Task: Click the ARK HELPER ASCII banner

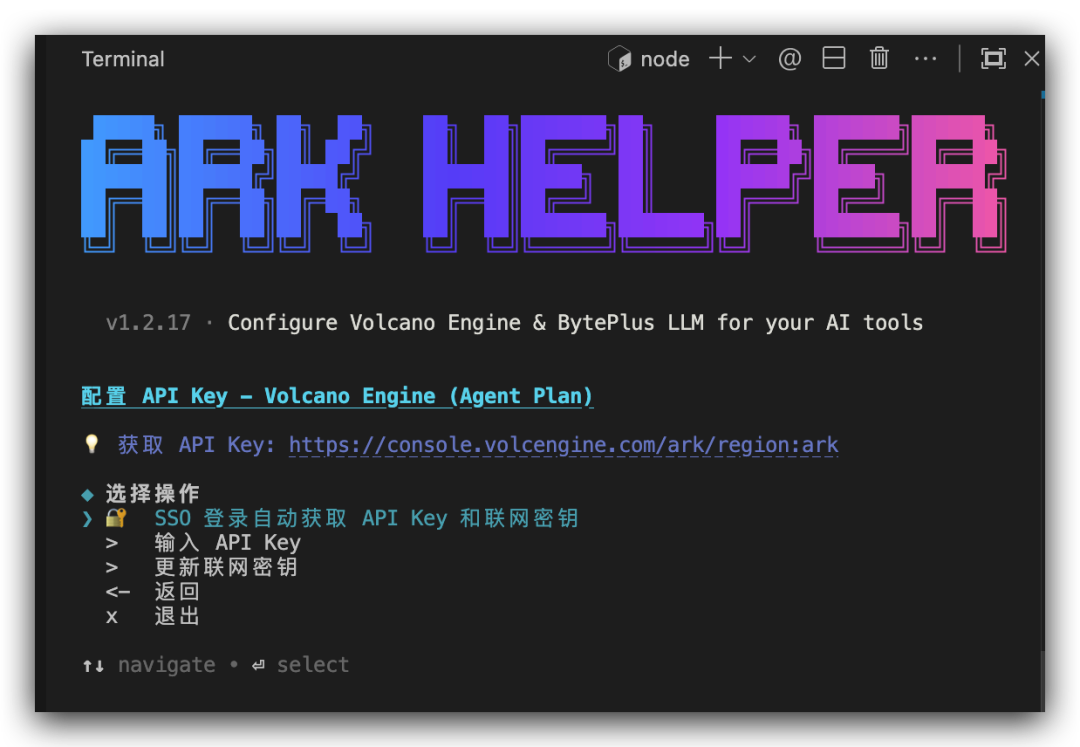Action: 544,183
